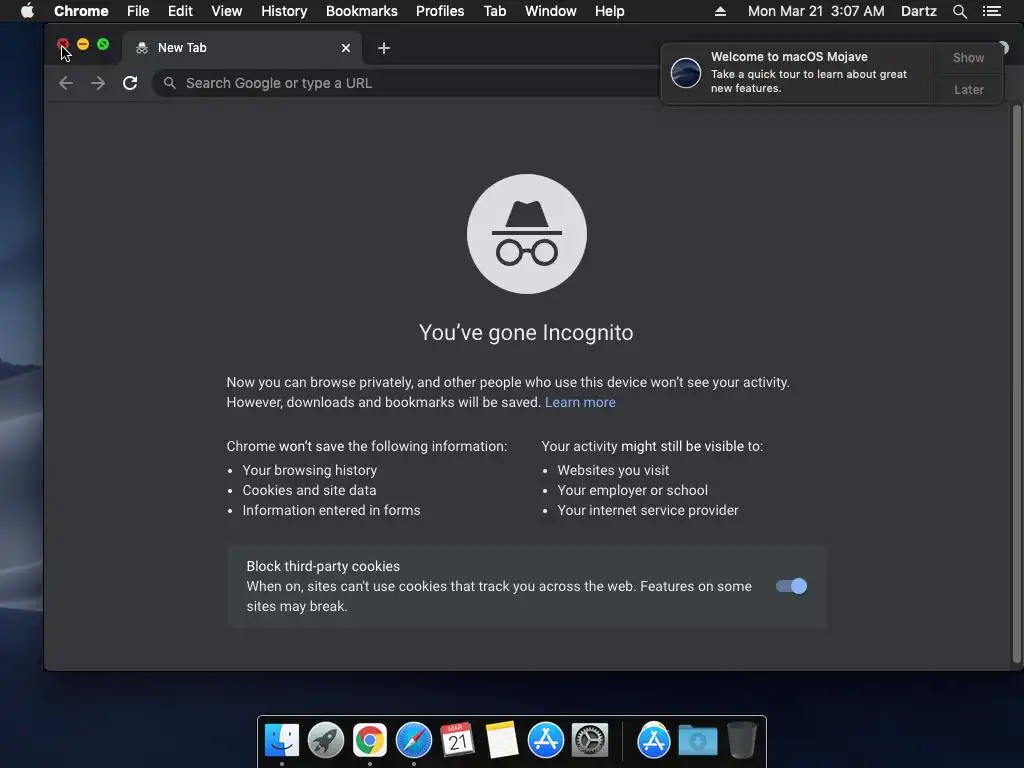Click the Block third-party cookies title
1024x768 pixels.
[x=323, y=566]
